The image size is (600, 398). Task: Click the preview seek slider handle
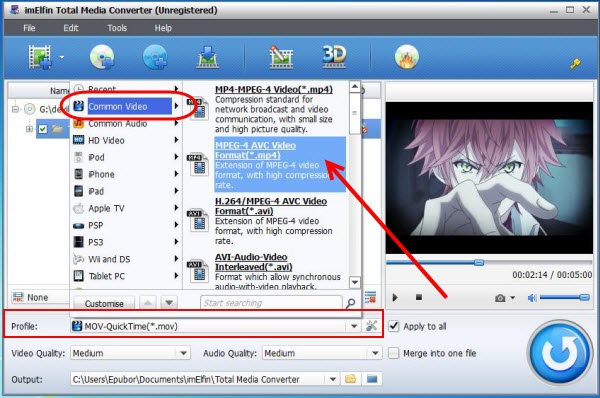[x=479, y=262]
